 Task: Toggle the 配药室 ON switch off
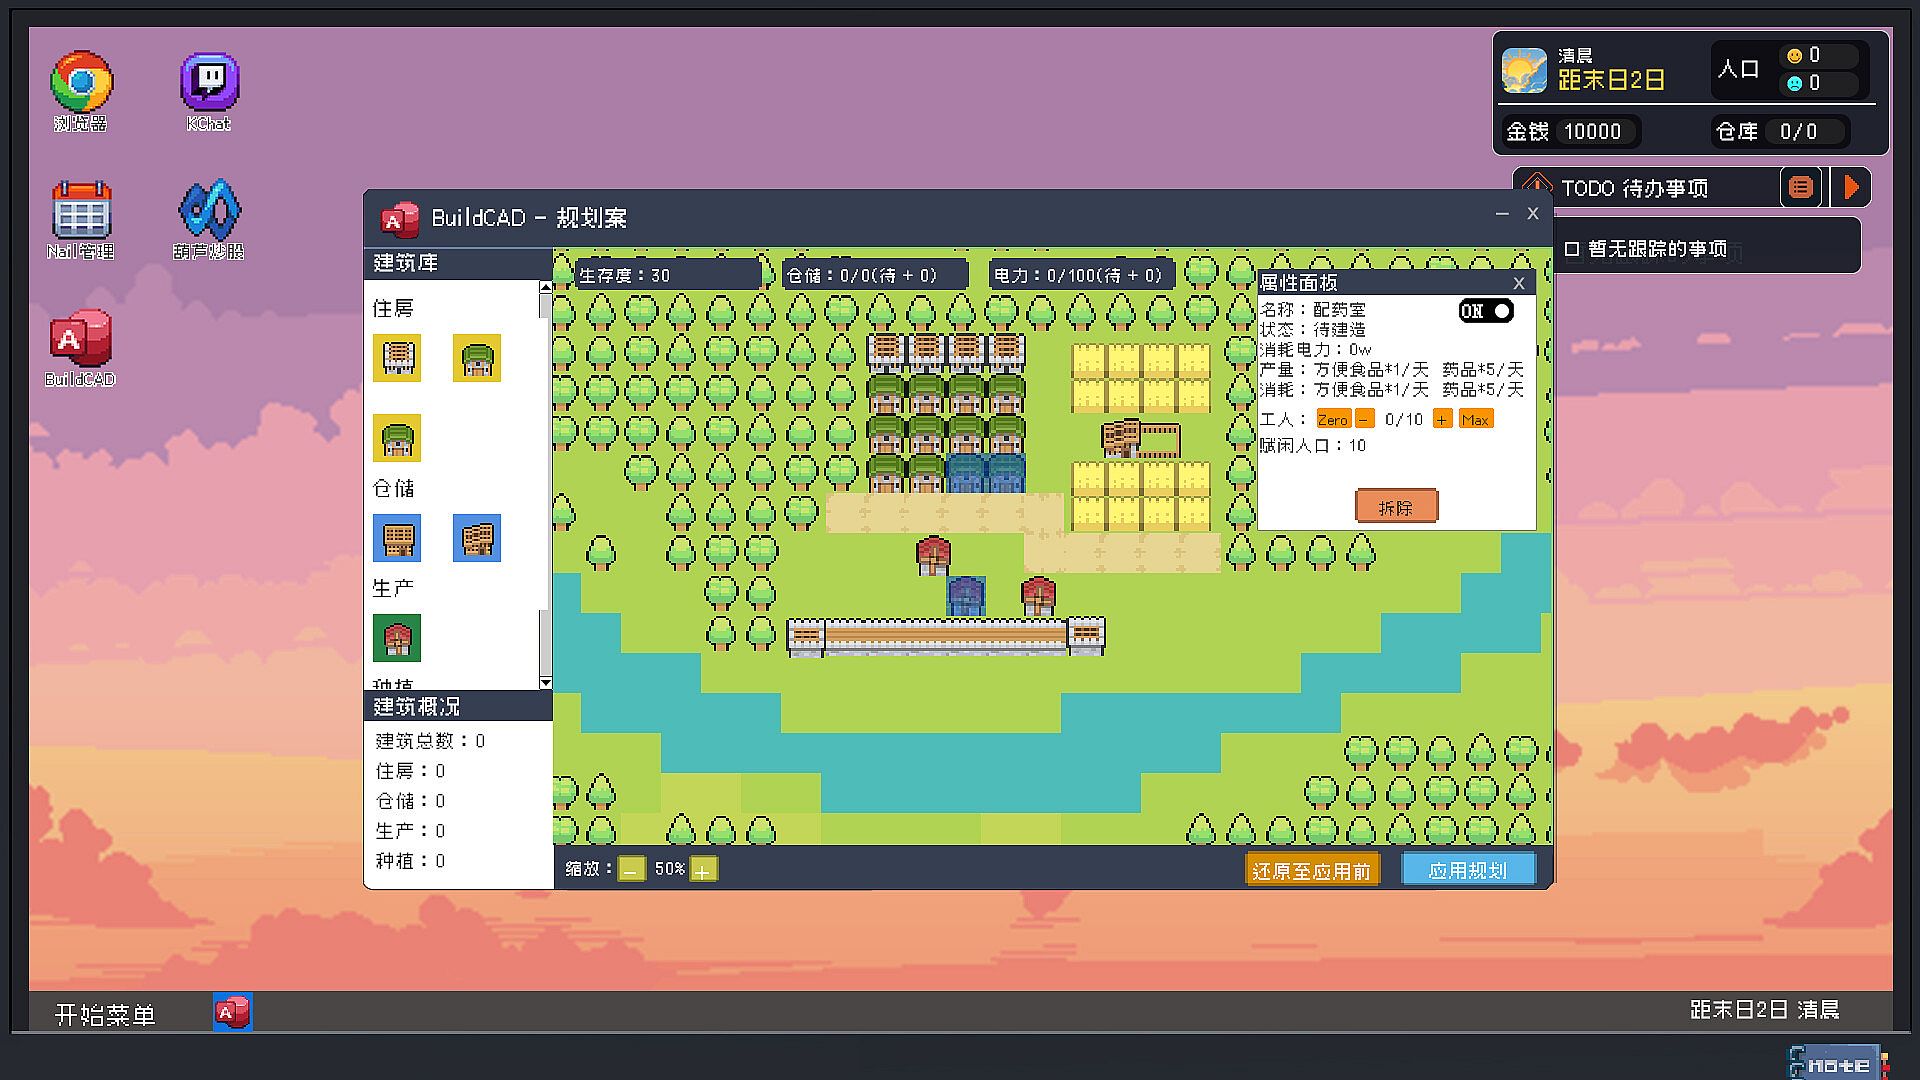pyautogui.click(x=1486, y=311)
